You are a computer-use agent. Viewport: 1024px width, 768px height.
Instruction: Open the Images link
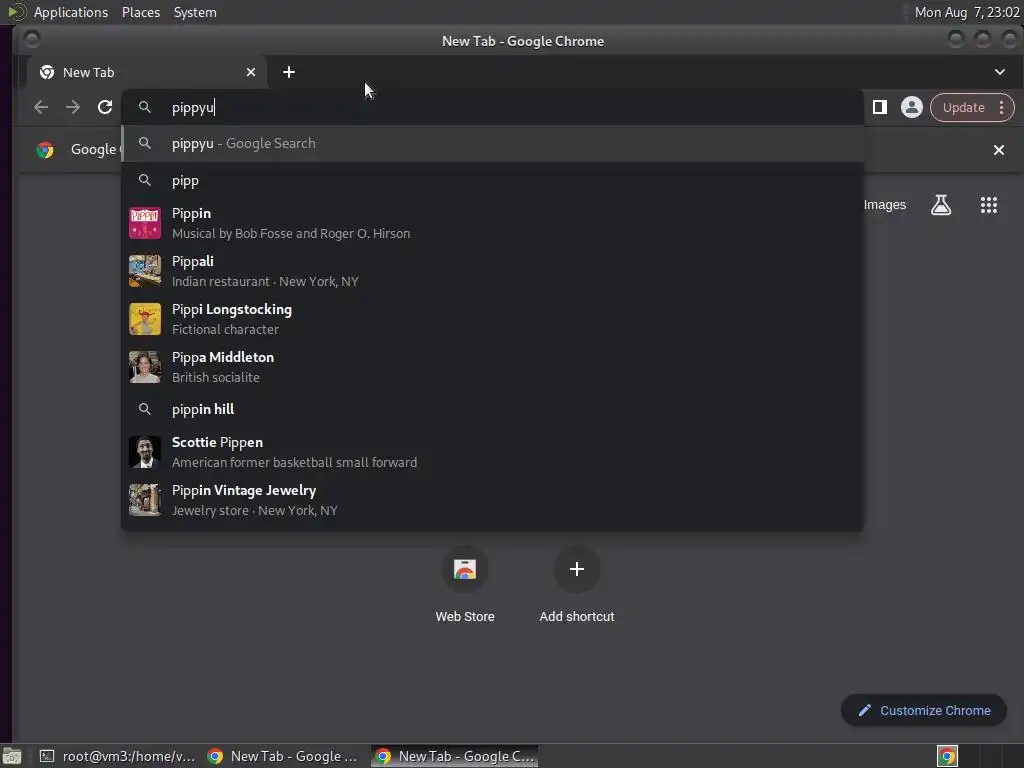(x=884, y=205)
